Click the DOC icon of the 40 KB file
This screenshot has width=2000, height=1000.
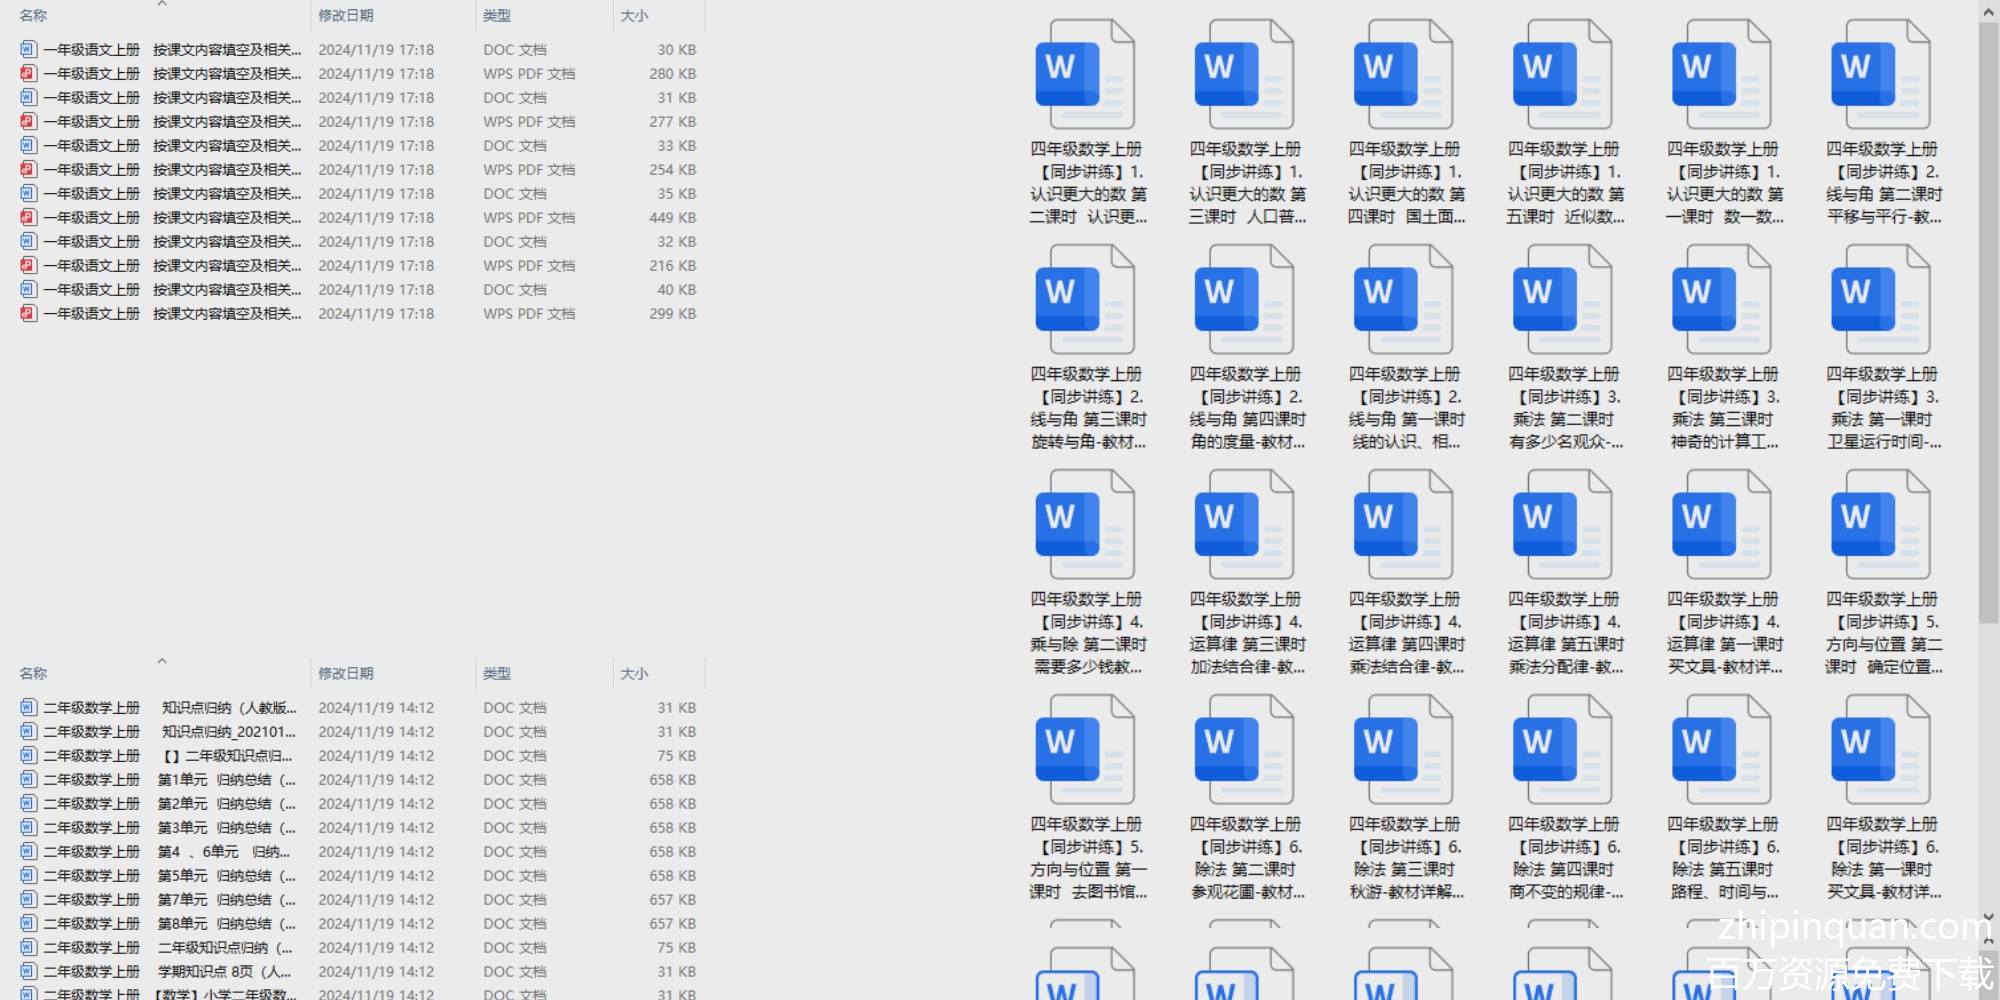28,290
